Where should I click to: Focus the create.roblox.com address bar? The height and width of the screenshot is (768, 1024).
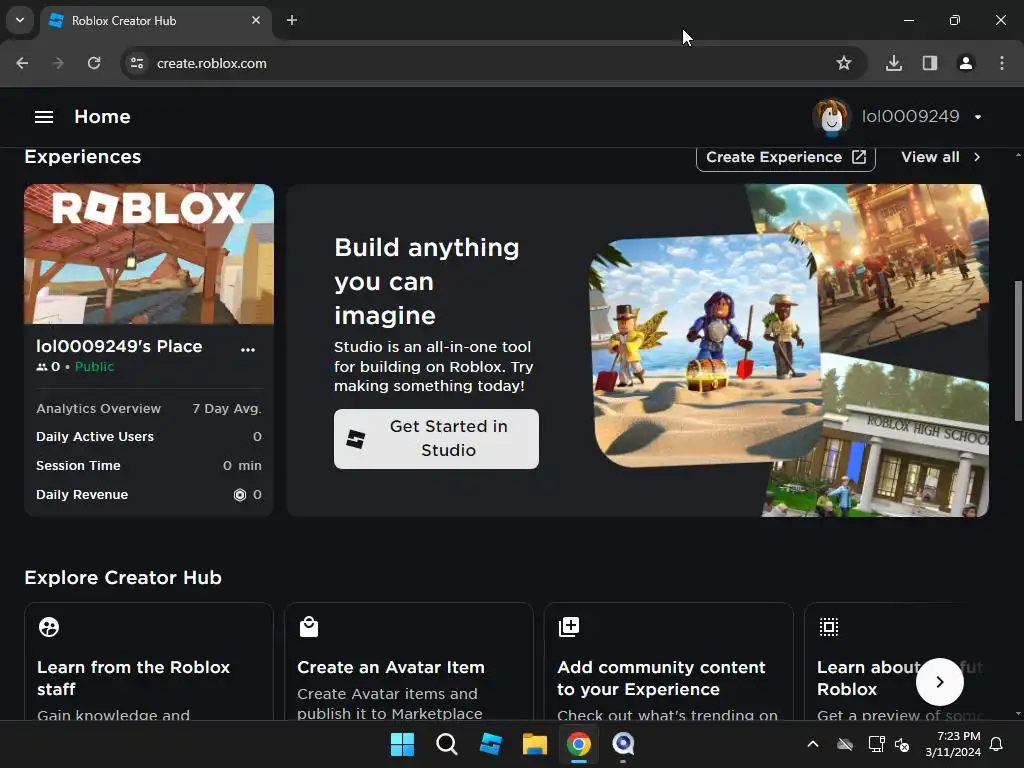pyautogui.click(x=494, y=63)
